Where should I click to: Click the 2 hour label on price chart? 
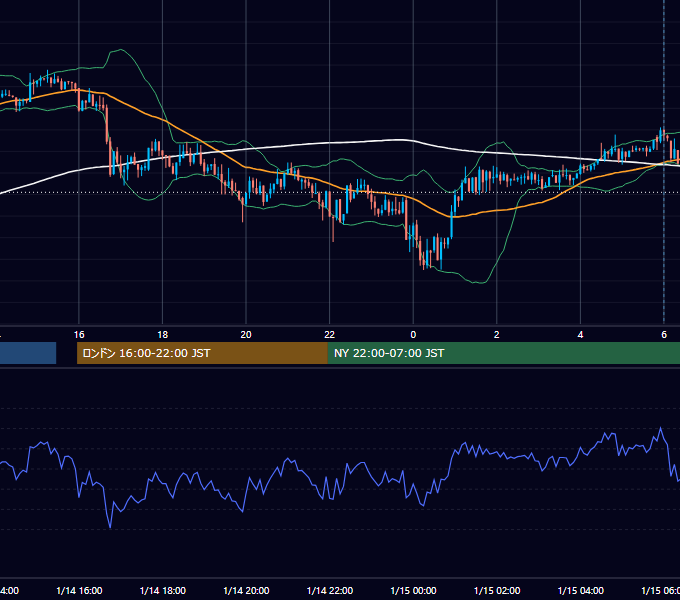497,335
